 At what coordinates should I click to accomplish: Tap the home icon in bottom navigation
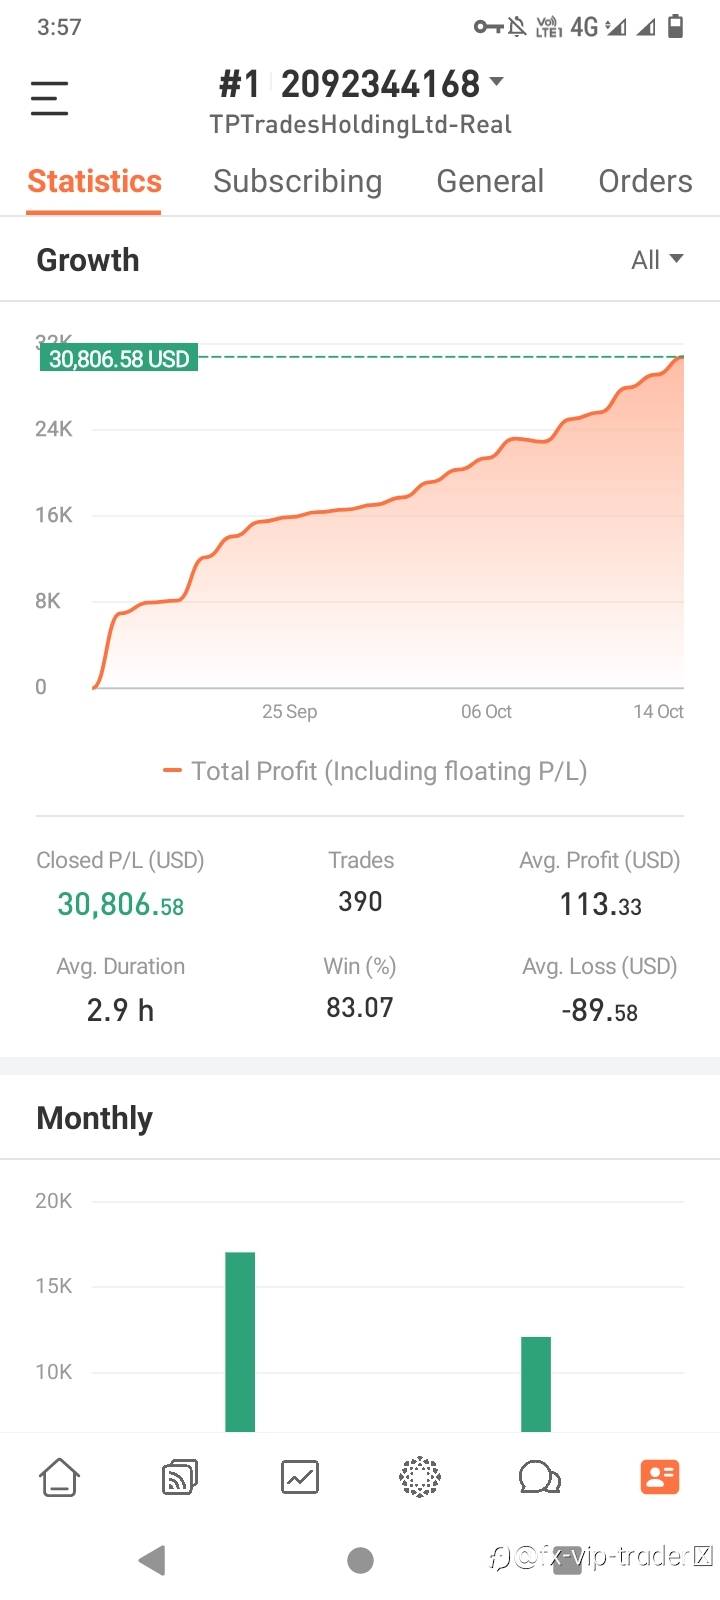tap(59, 1477)
